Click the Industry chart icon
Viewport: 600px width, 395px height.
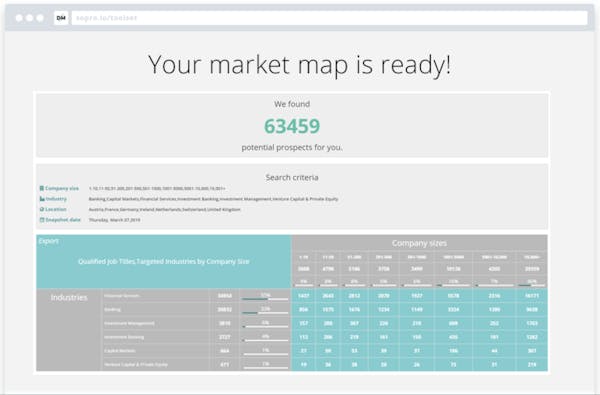tap(42, 199)
